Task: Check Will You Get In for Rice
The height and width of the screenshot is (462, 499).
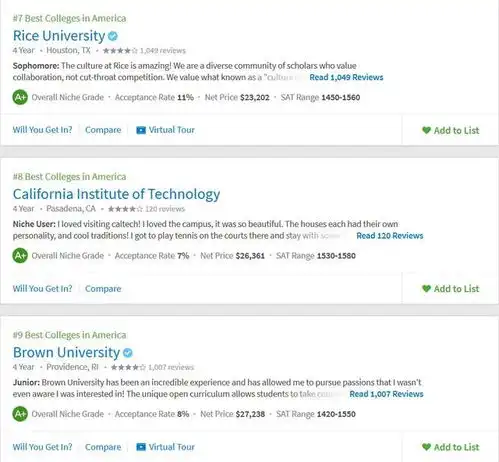Action: [42, 130]
